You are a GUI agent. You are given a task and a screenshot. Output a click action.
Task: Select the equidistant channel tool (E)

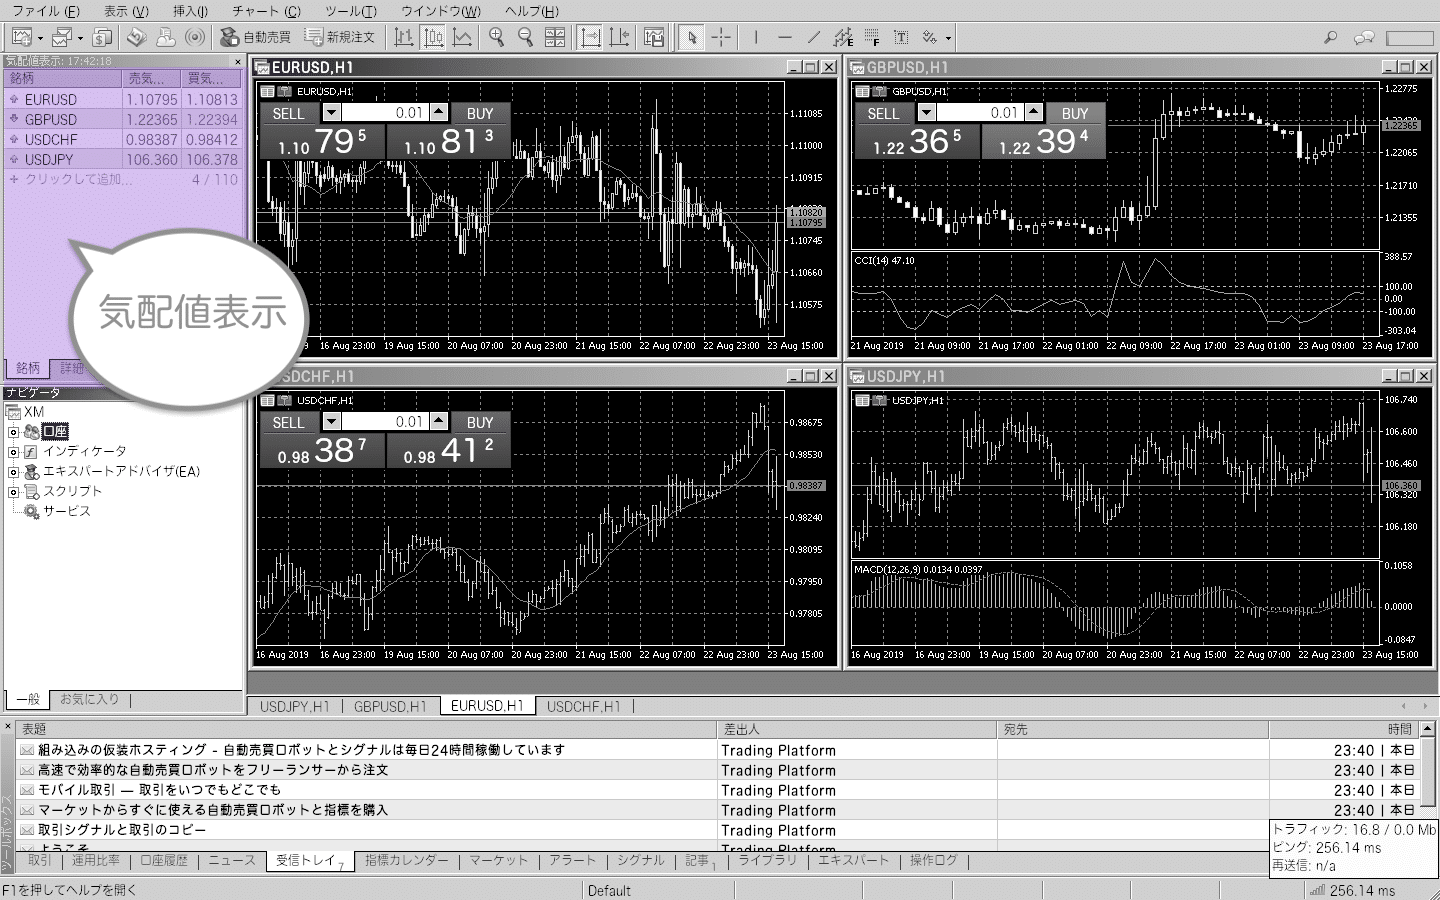[843, 37]
